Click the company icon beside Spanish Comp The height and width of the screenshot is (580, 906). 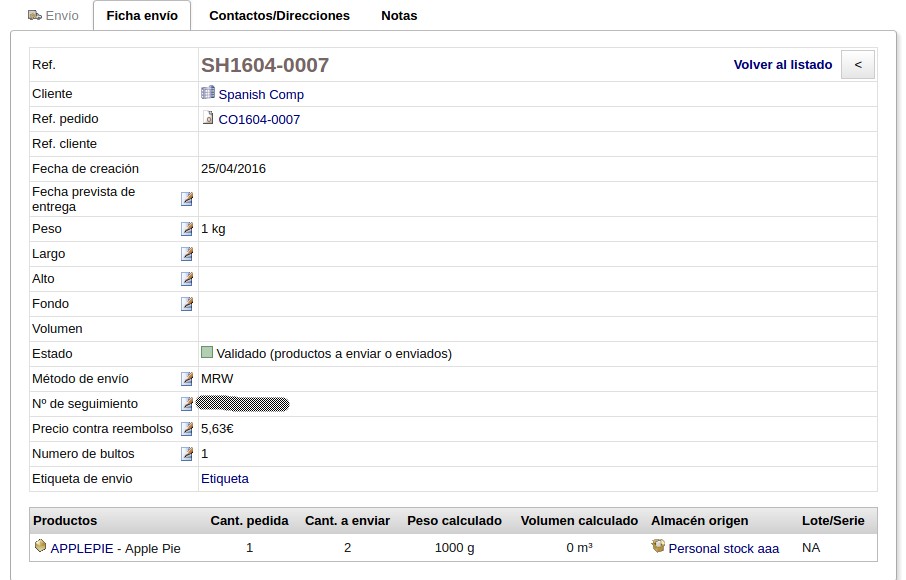(x=208, y=93)
